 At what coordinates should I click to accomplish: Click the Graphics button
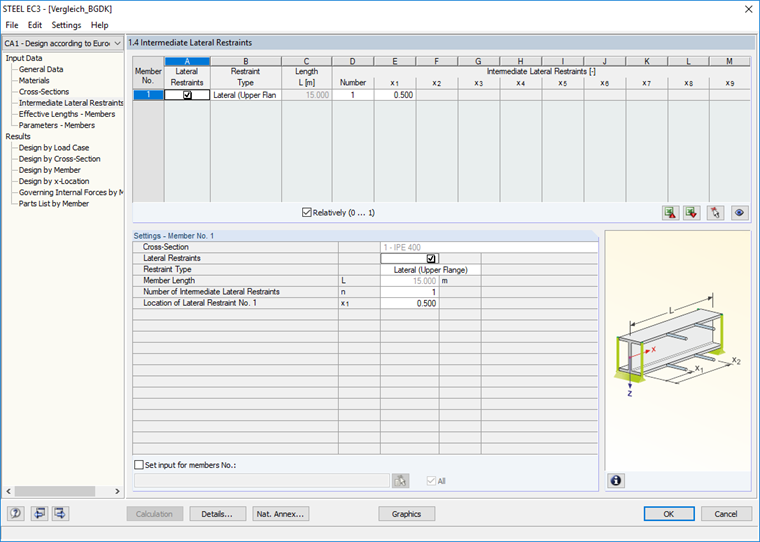click(407, 514)
